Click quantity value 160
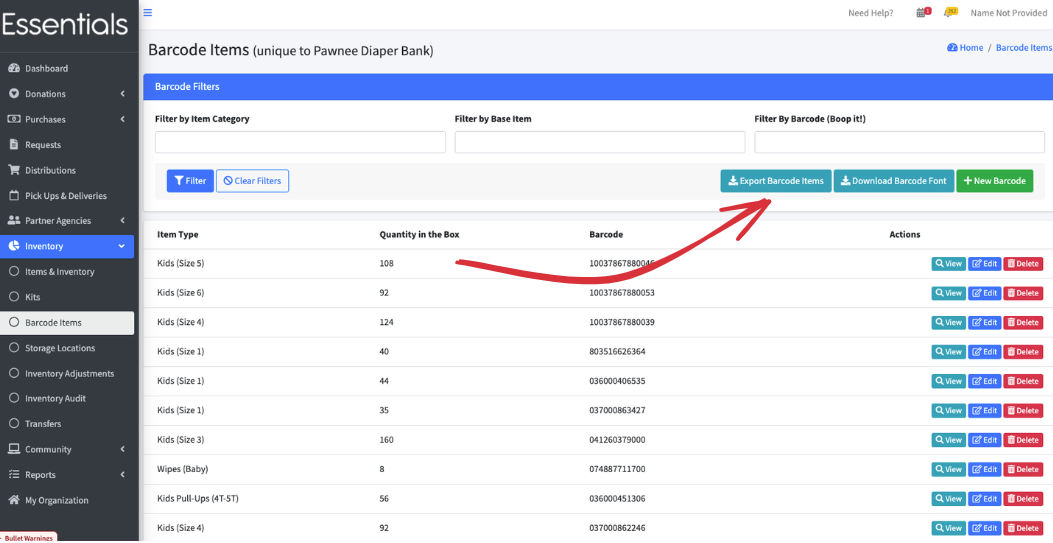The height and width of the screenshot is (543, 1053). pyautogui.click(x=386, y=440)
